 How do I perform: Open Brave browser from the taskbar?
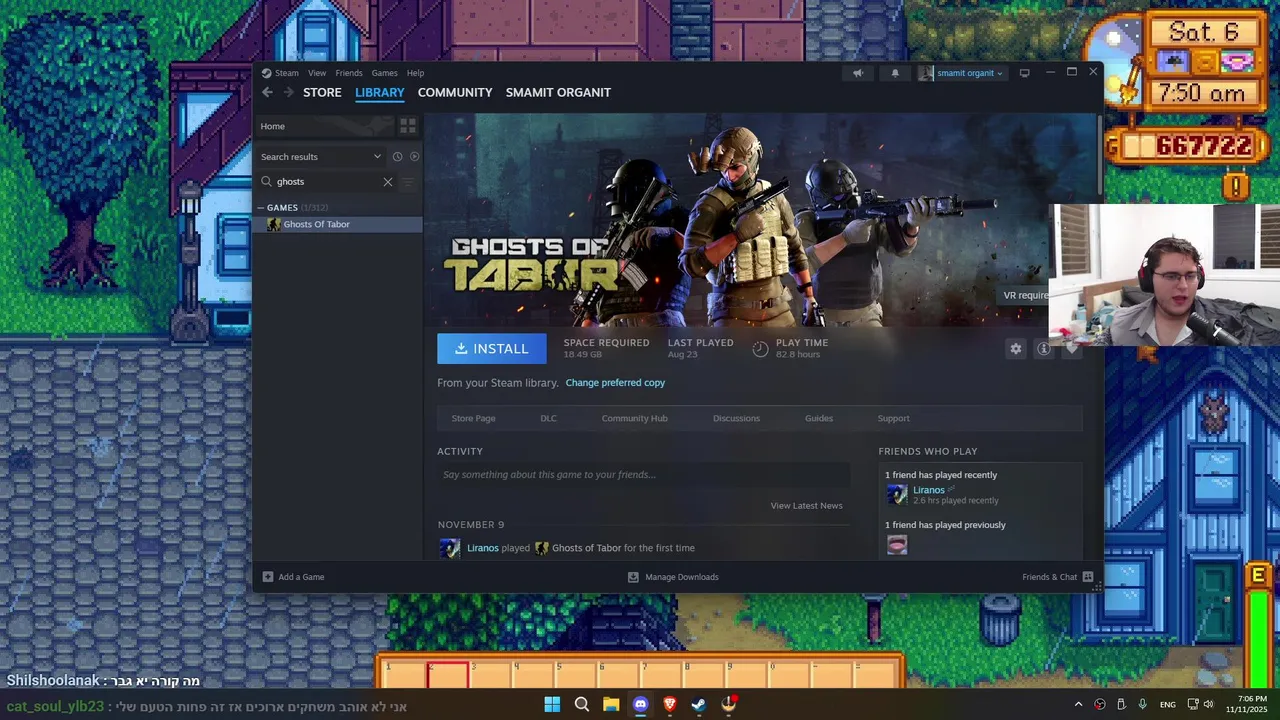click(x=670, y=705)
